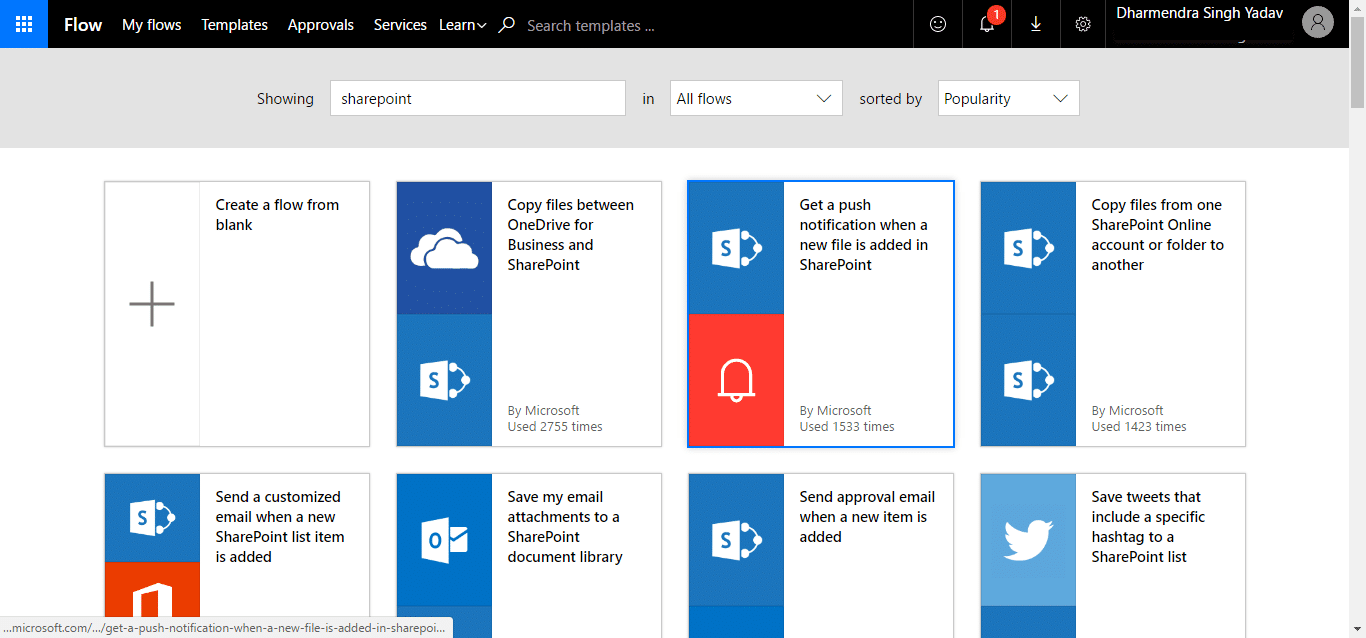Open the settings gear icon

pyautogui.click(x=1083, y=24)
